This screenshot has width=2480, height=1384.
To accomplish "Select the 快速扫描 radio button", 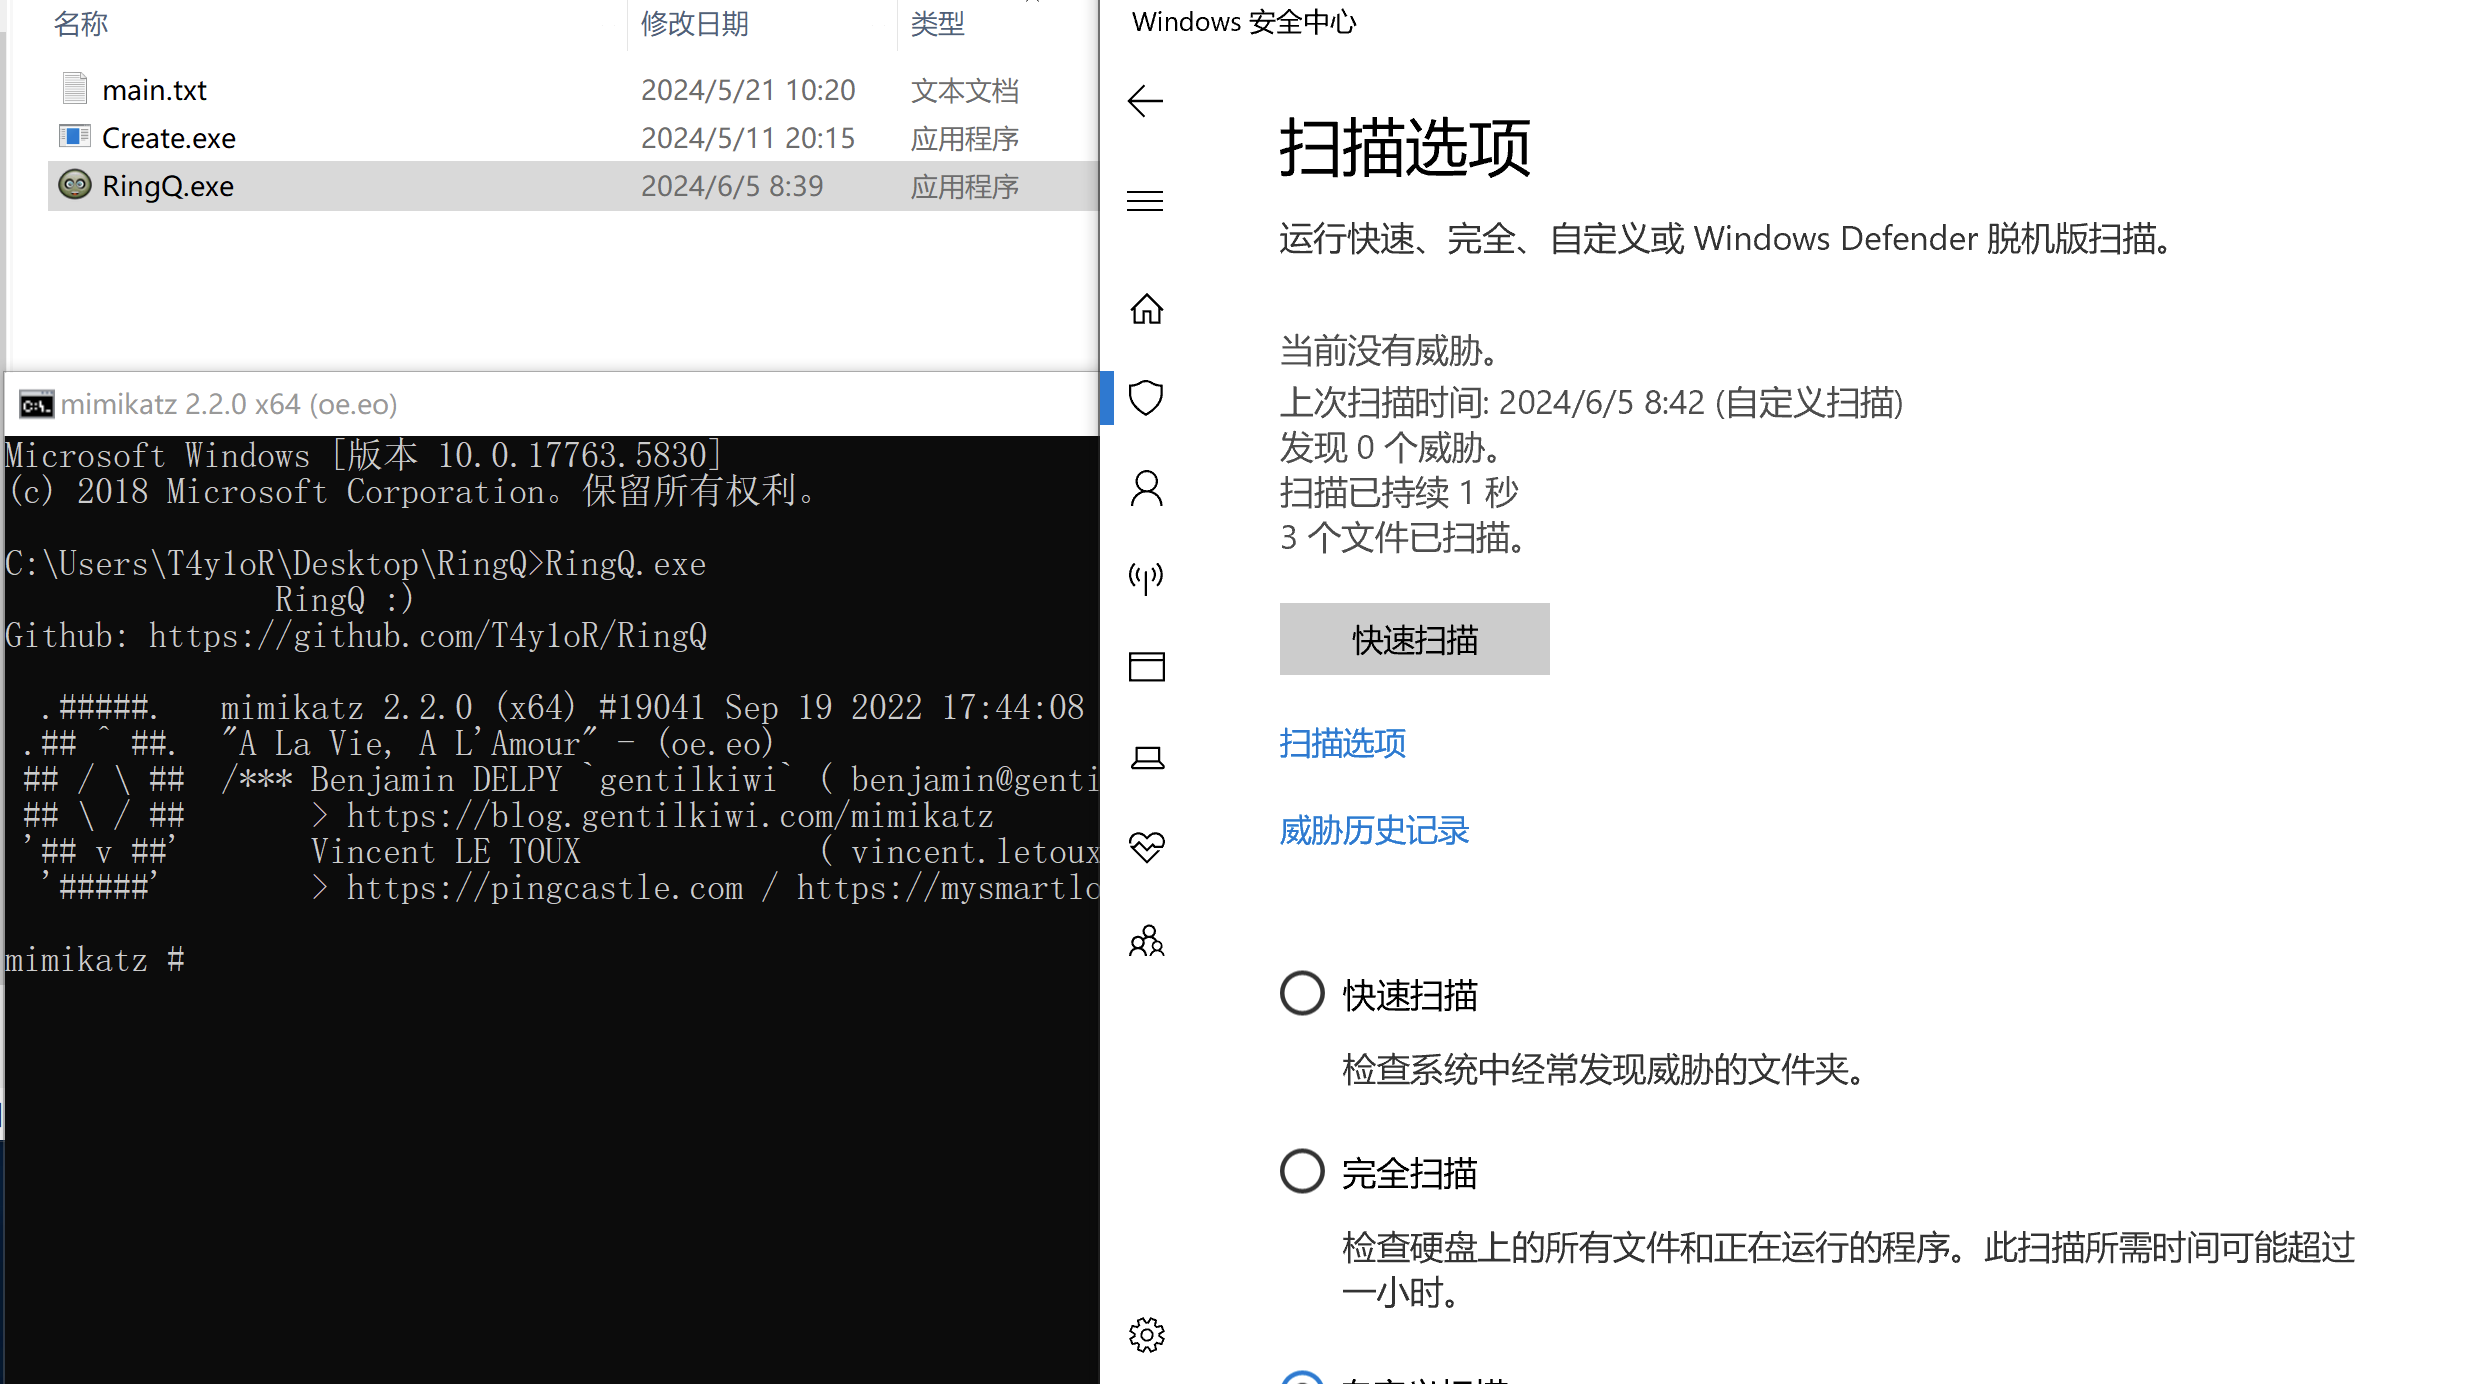I will tap(1302, 994).
